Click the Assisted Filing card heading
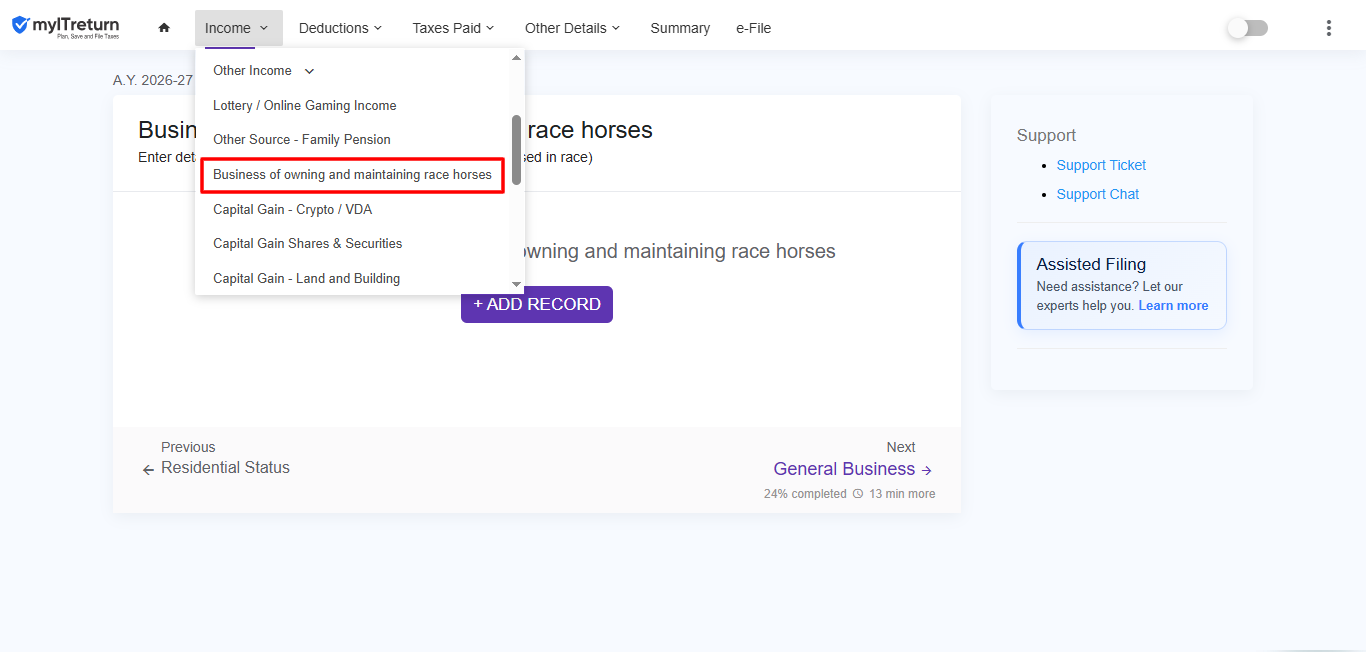 click(1091, 264)
